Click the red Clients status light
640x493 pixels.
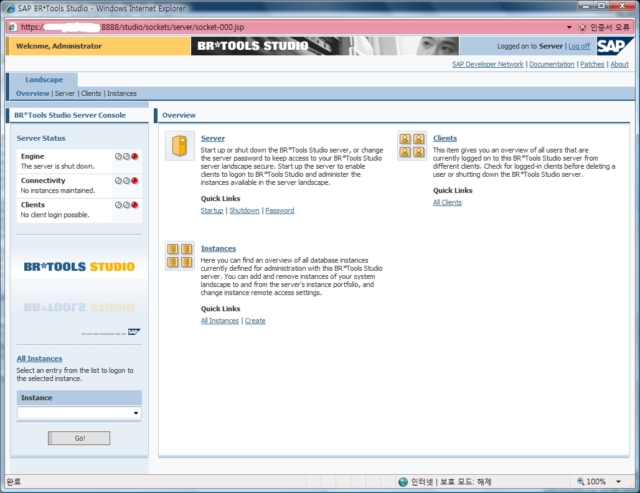(135, 205)
